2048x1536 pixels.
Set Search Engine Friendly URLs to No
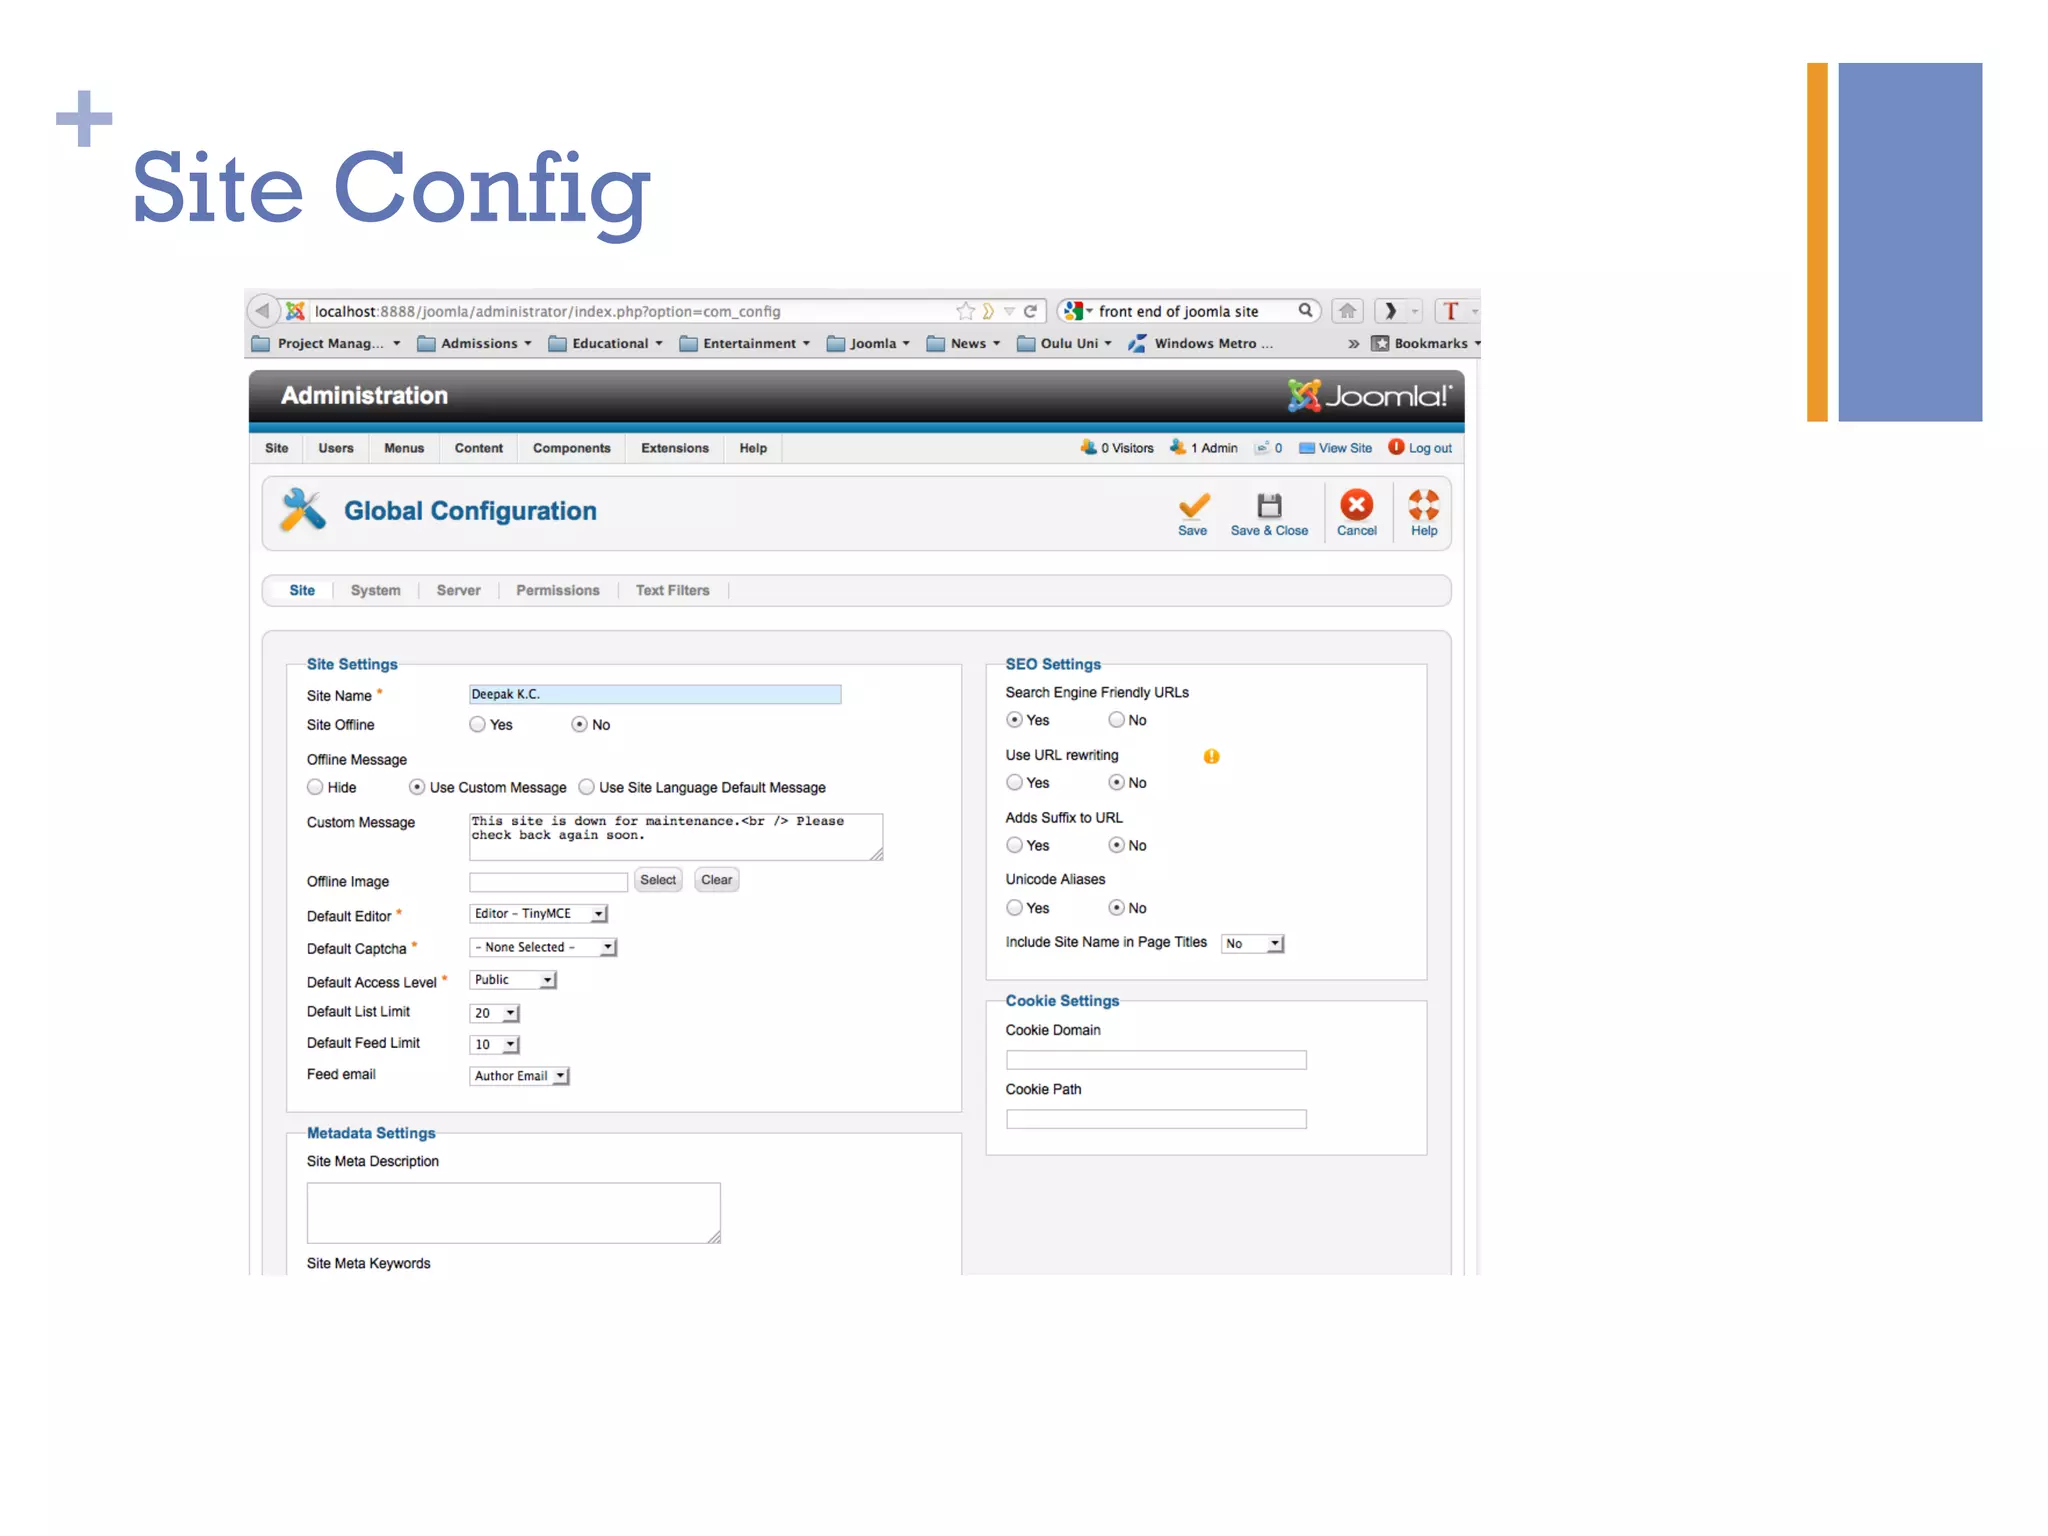click(x=1116, y=719)
